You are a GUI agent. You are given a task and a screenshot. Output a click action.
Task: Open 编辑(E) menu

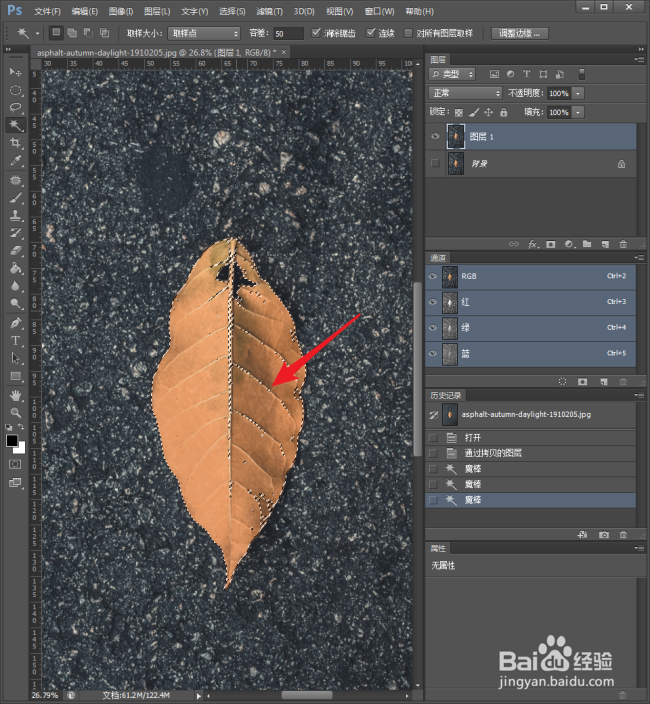click(x=84, y=11)
